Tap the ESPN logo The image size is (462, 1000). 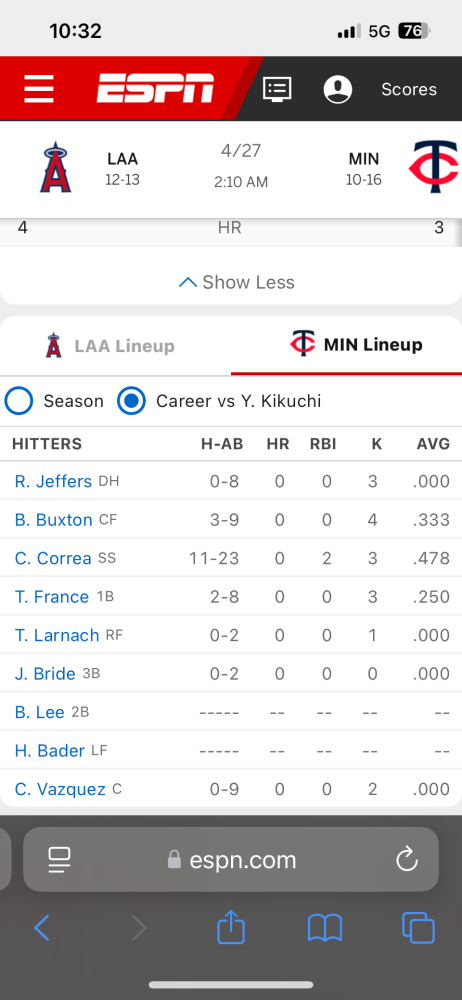[x=156, y=89]
